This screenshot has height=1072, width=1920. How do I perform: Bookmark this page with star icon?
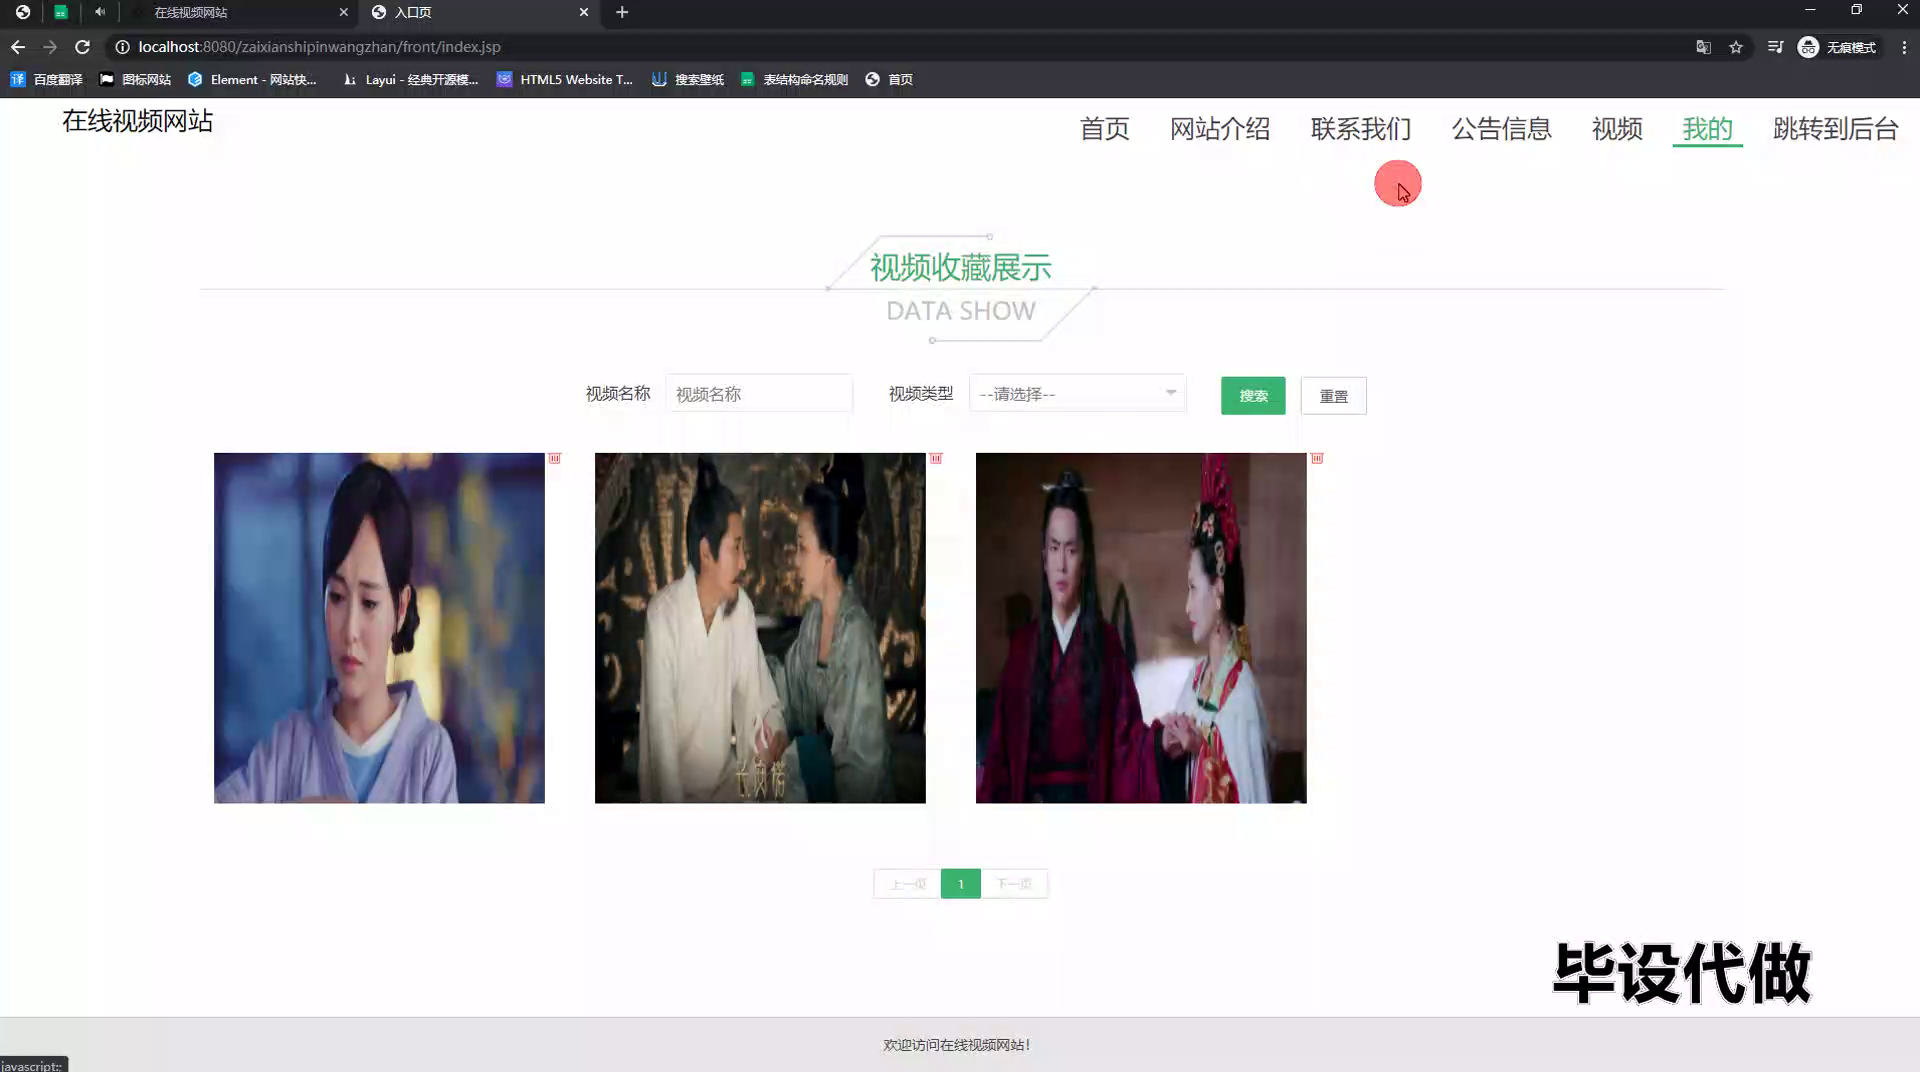(1736, 47)
